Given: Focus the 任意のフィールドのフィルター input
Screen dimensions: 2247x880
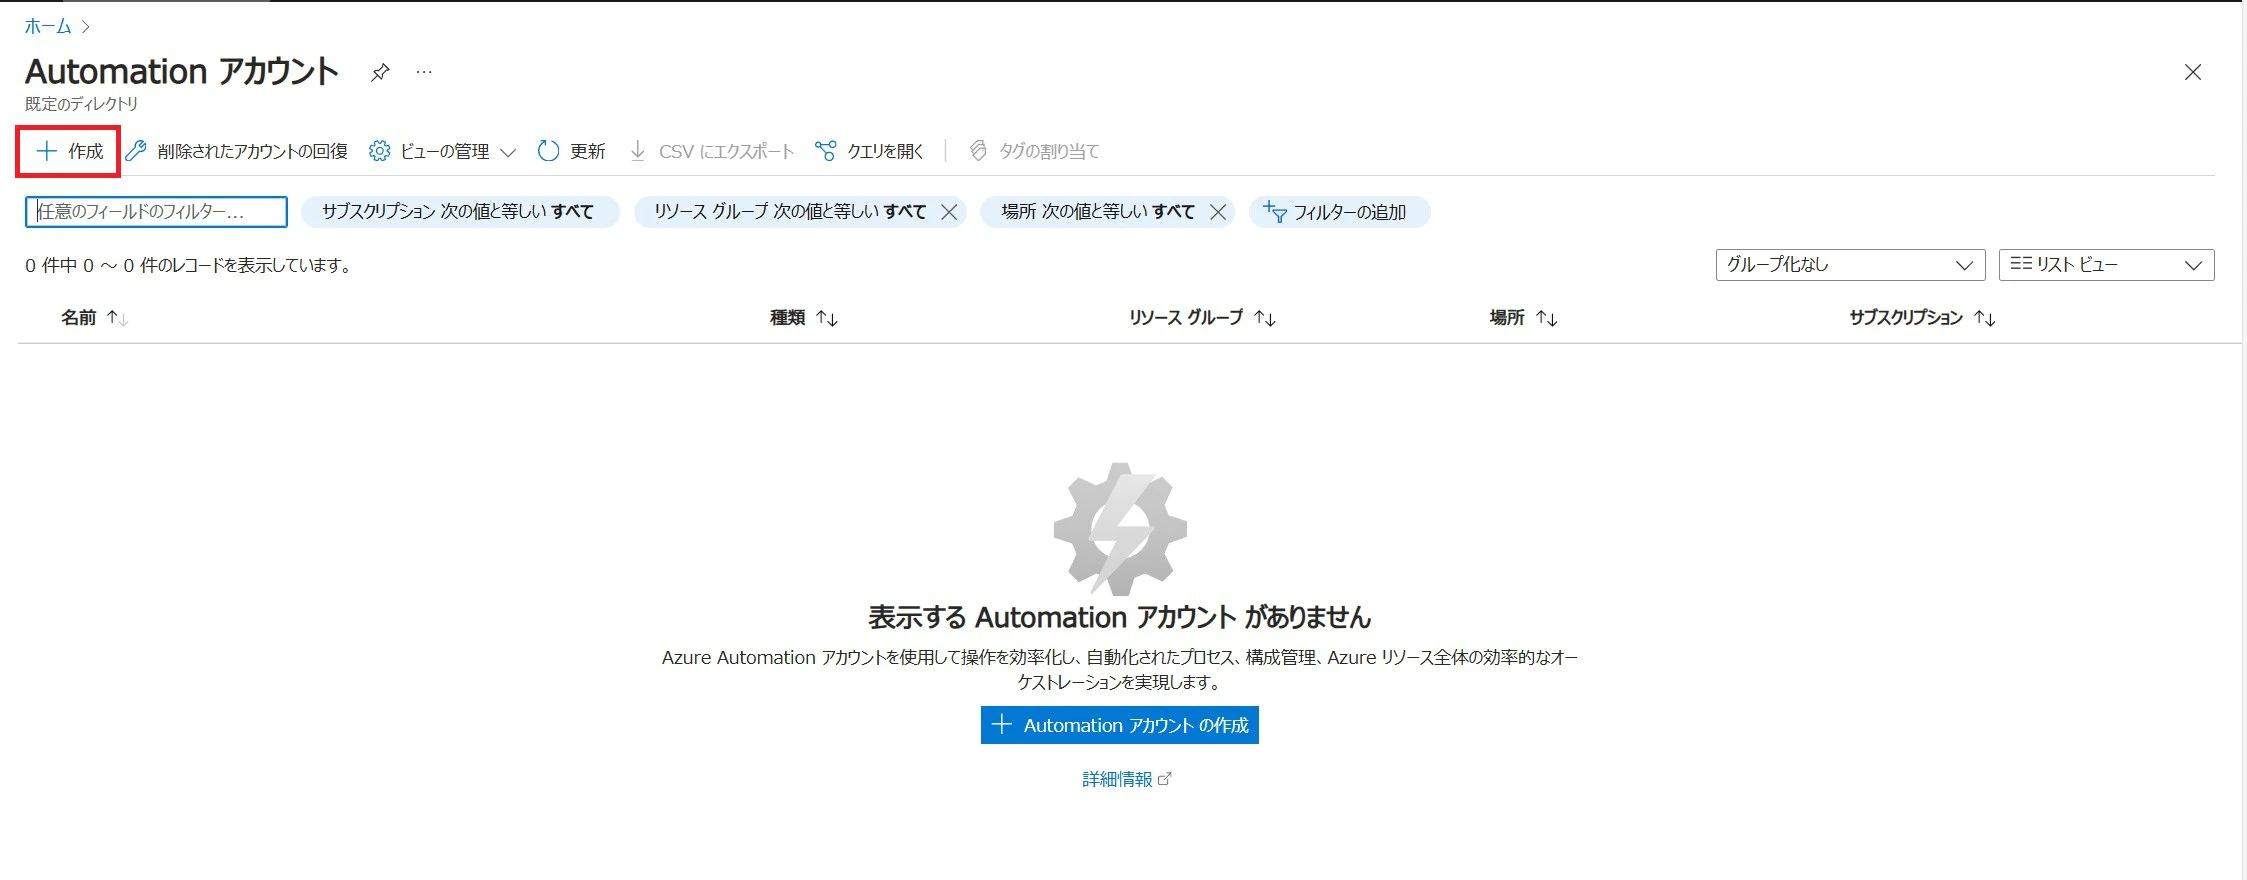Looking at the screenshot, I should 156,212.
